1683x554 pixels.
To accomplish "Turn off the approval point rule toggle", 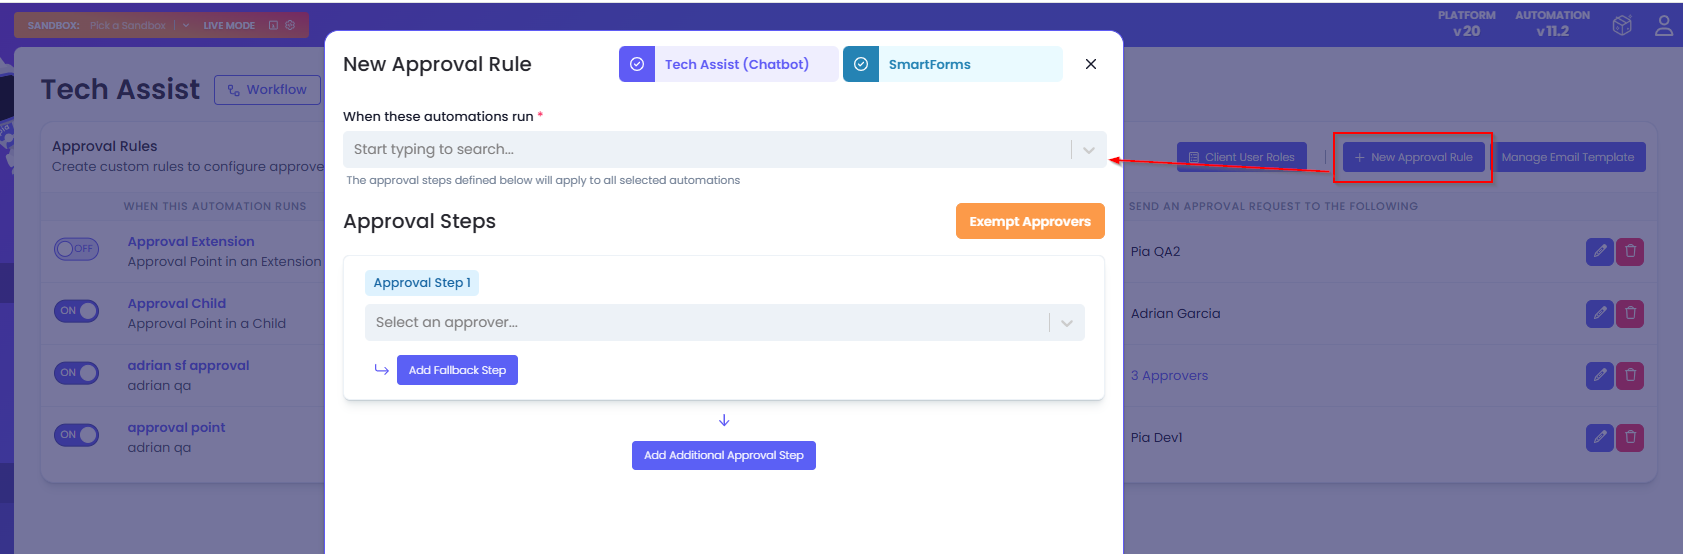I will coord(76,435).
